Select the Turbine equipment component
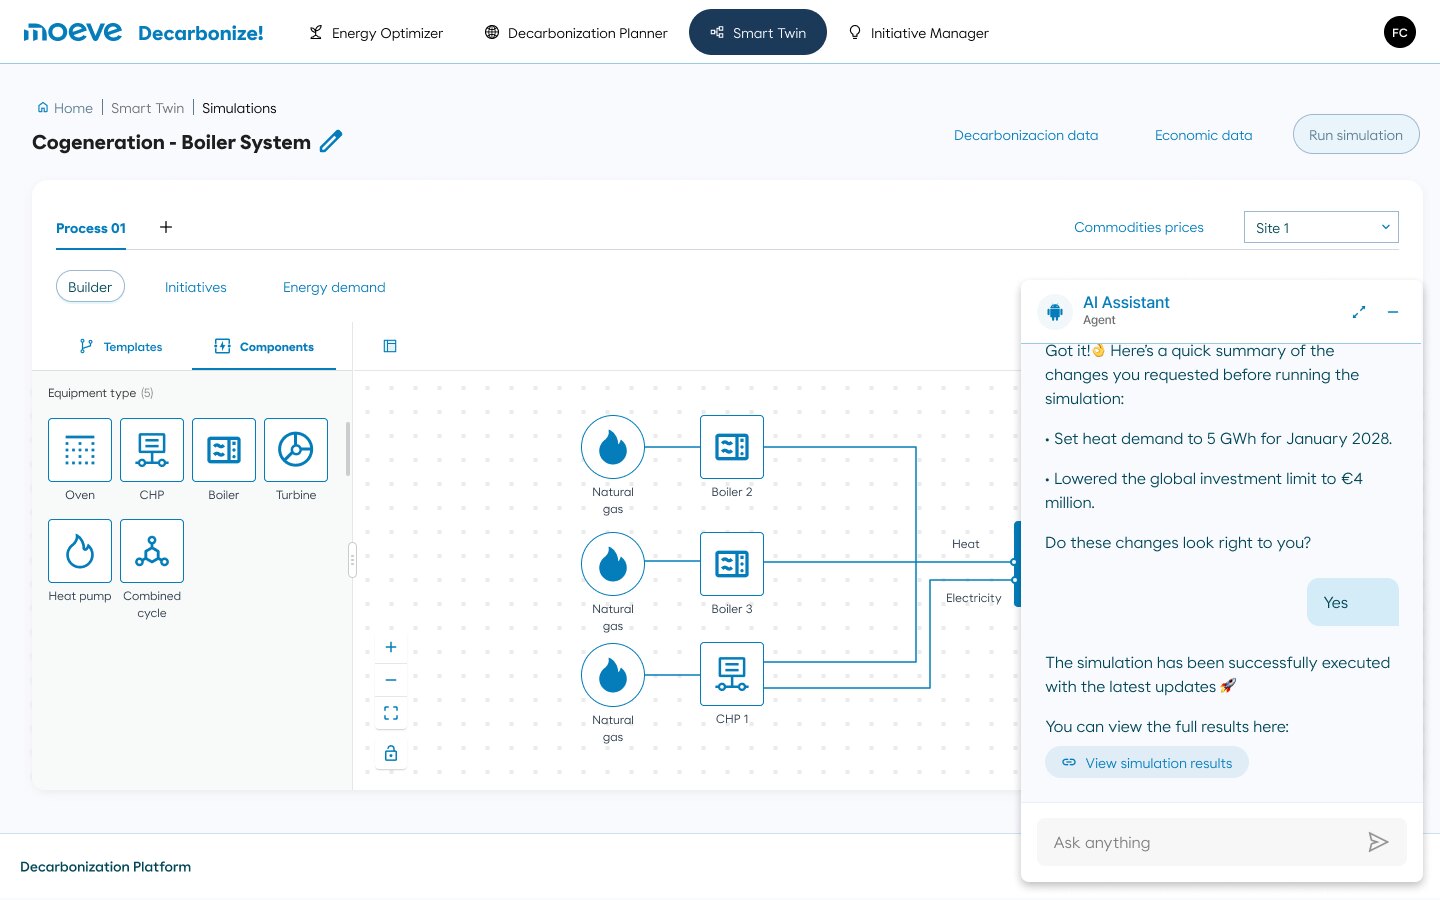 (x=296, y=450)
